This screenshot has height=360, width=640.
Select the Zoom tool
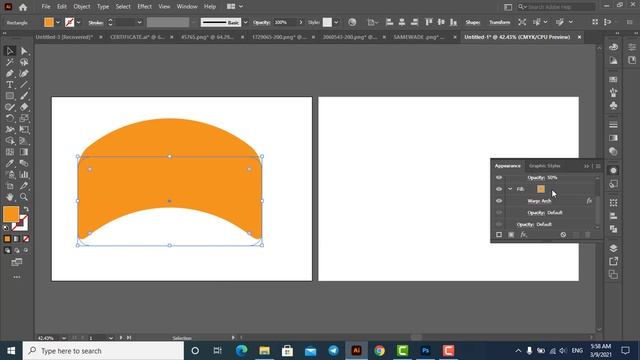[x=24, y=197]
